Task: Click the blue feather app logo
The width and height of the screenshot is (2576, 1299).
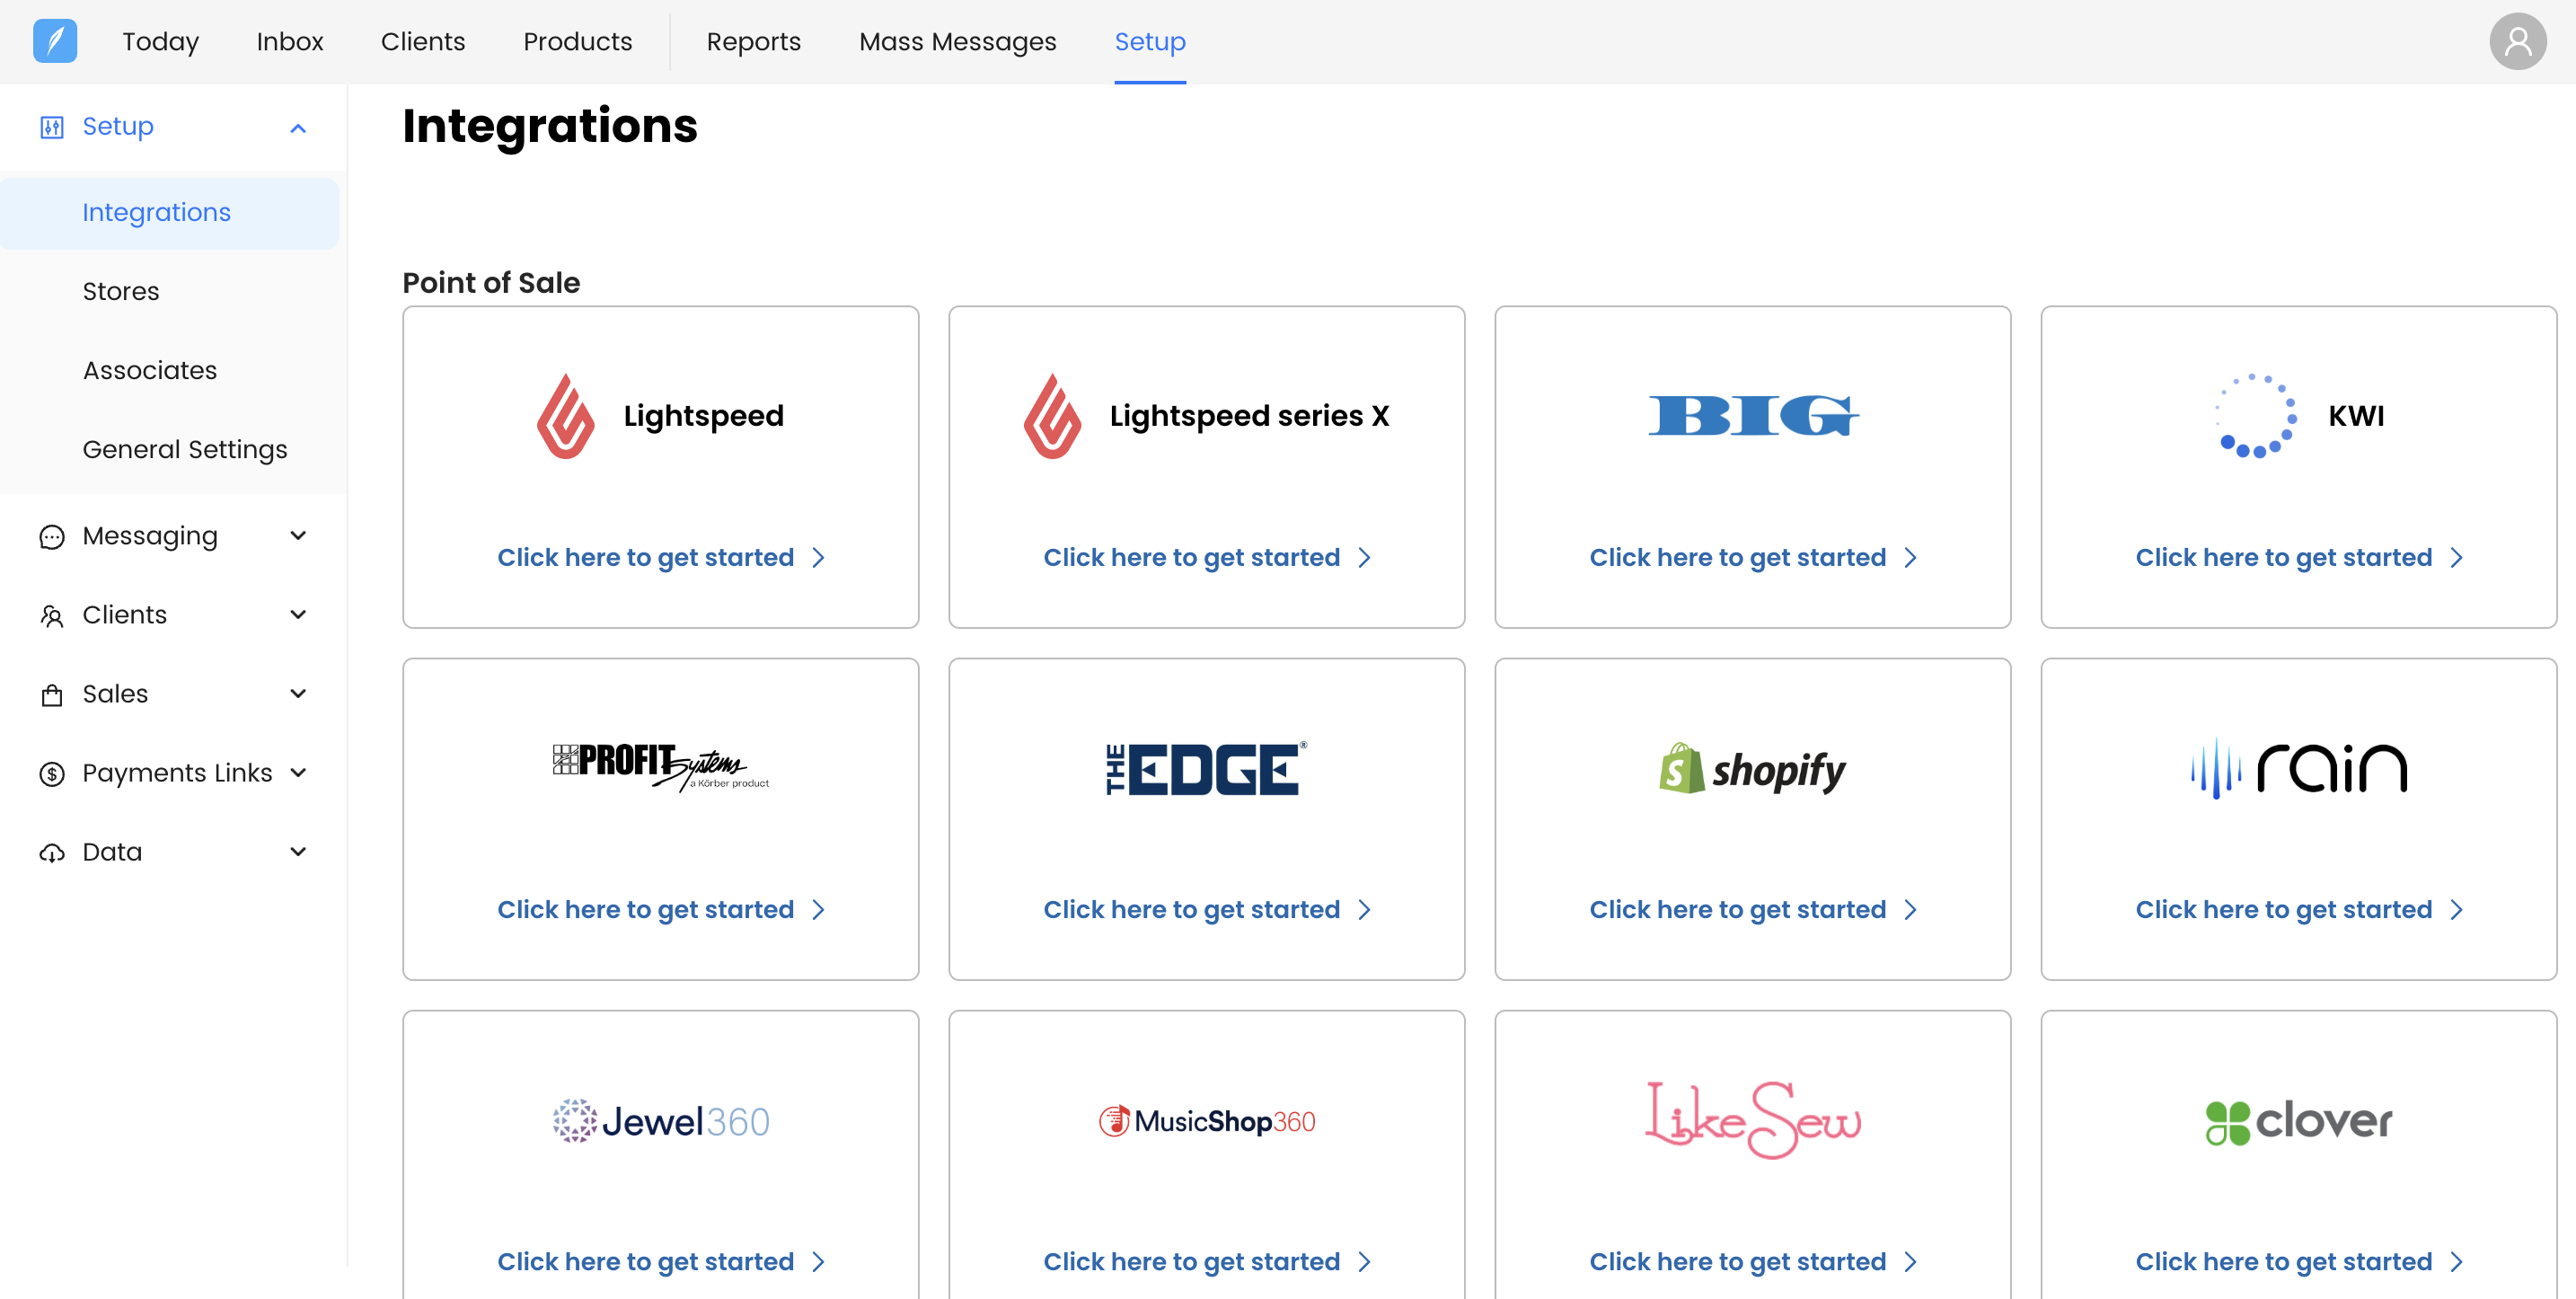Action: 55,41
